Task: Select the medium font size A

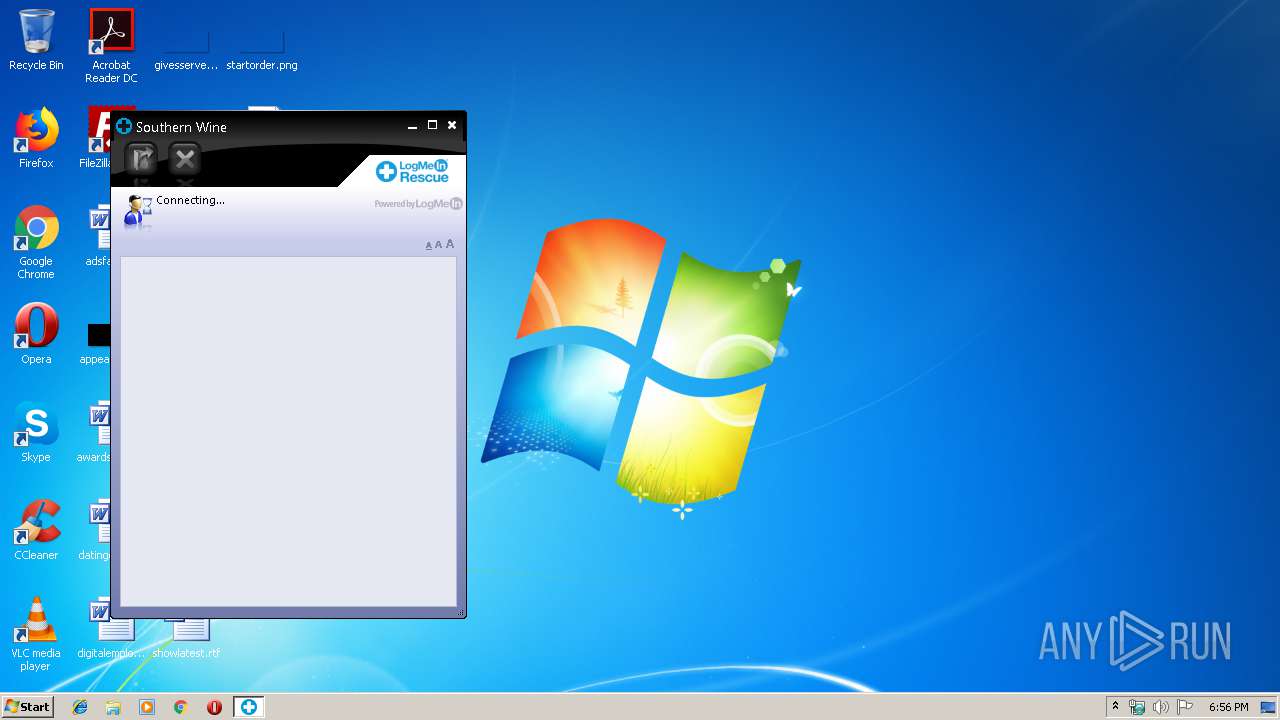Action: 438,245
